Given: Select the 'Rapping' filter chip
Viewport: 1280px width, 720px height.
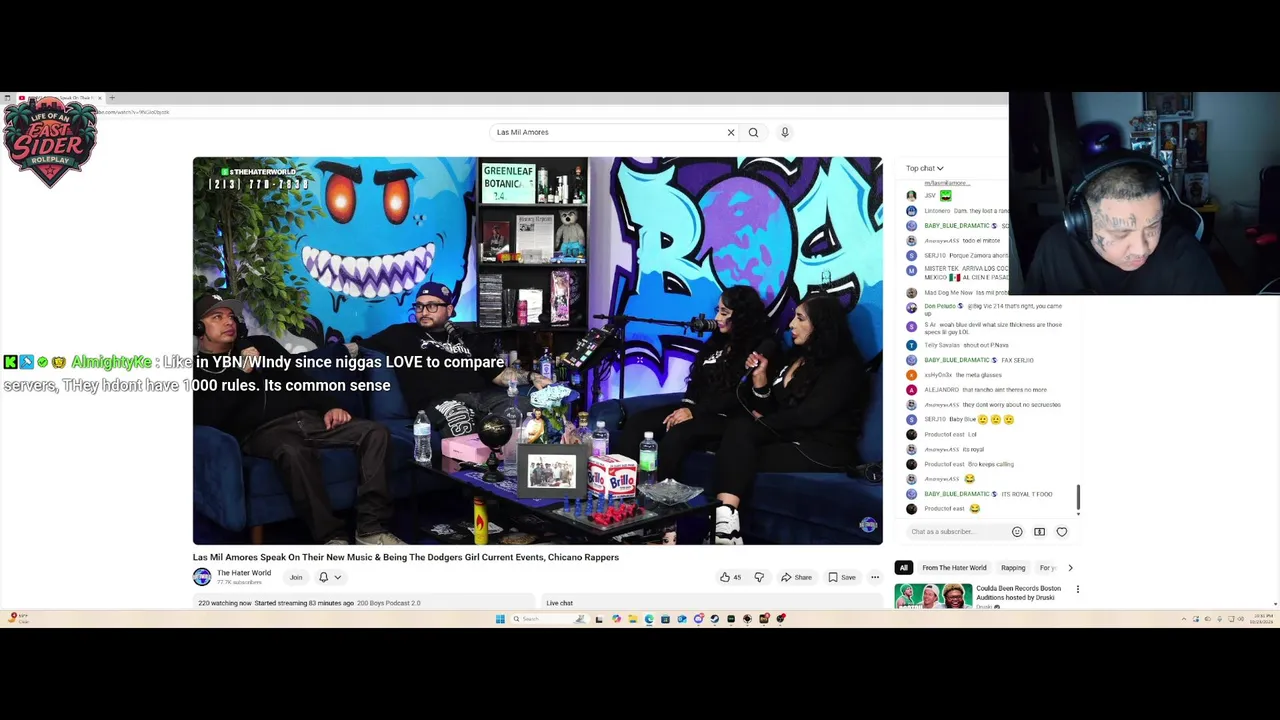Looking at the screenshot, I should point(1013,568).
